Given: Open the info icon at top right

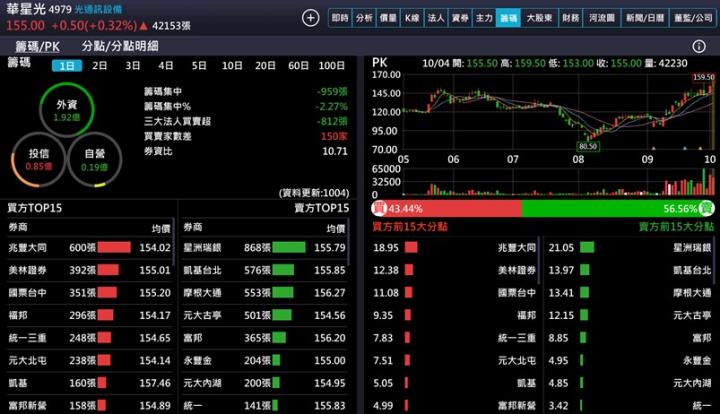Looking at the screenshot, I should (699, 46).
